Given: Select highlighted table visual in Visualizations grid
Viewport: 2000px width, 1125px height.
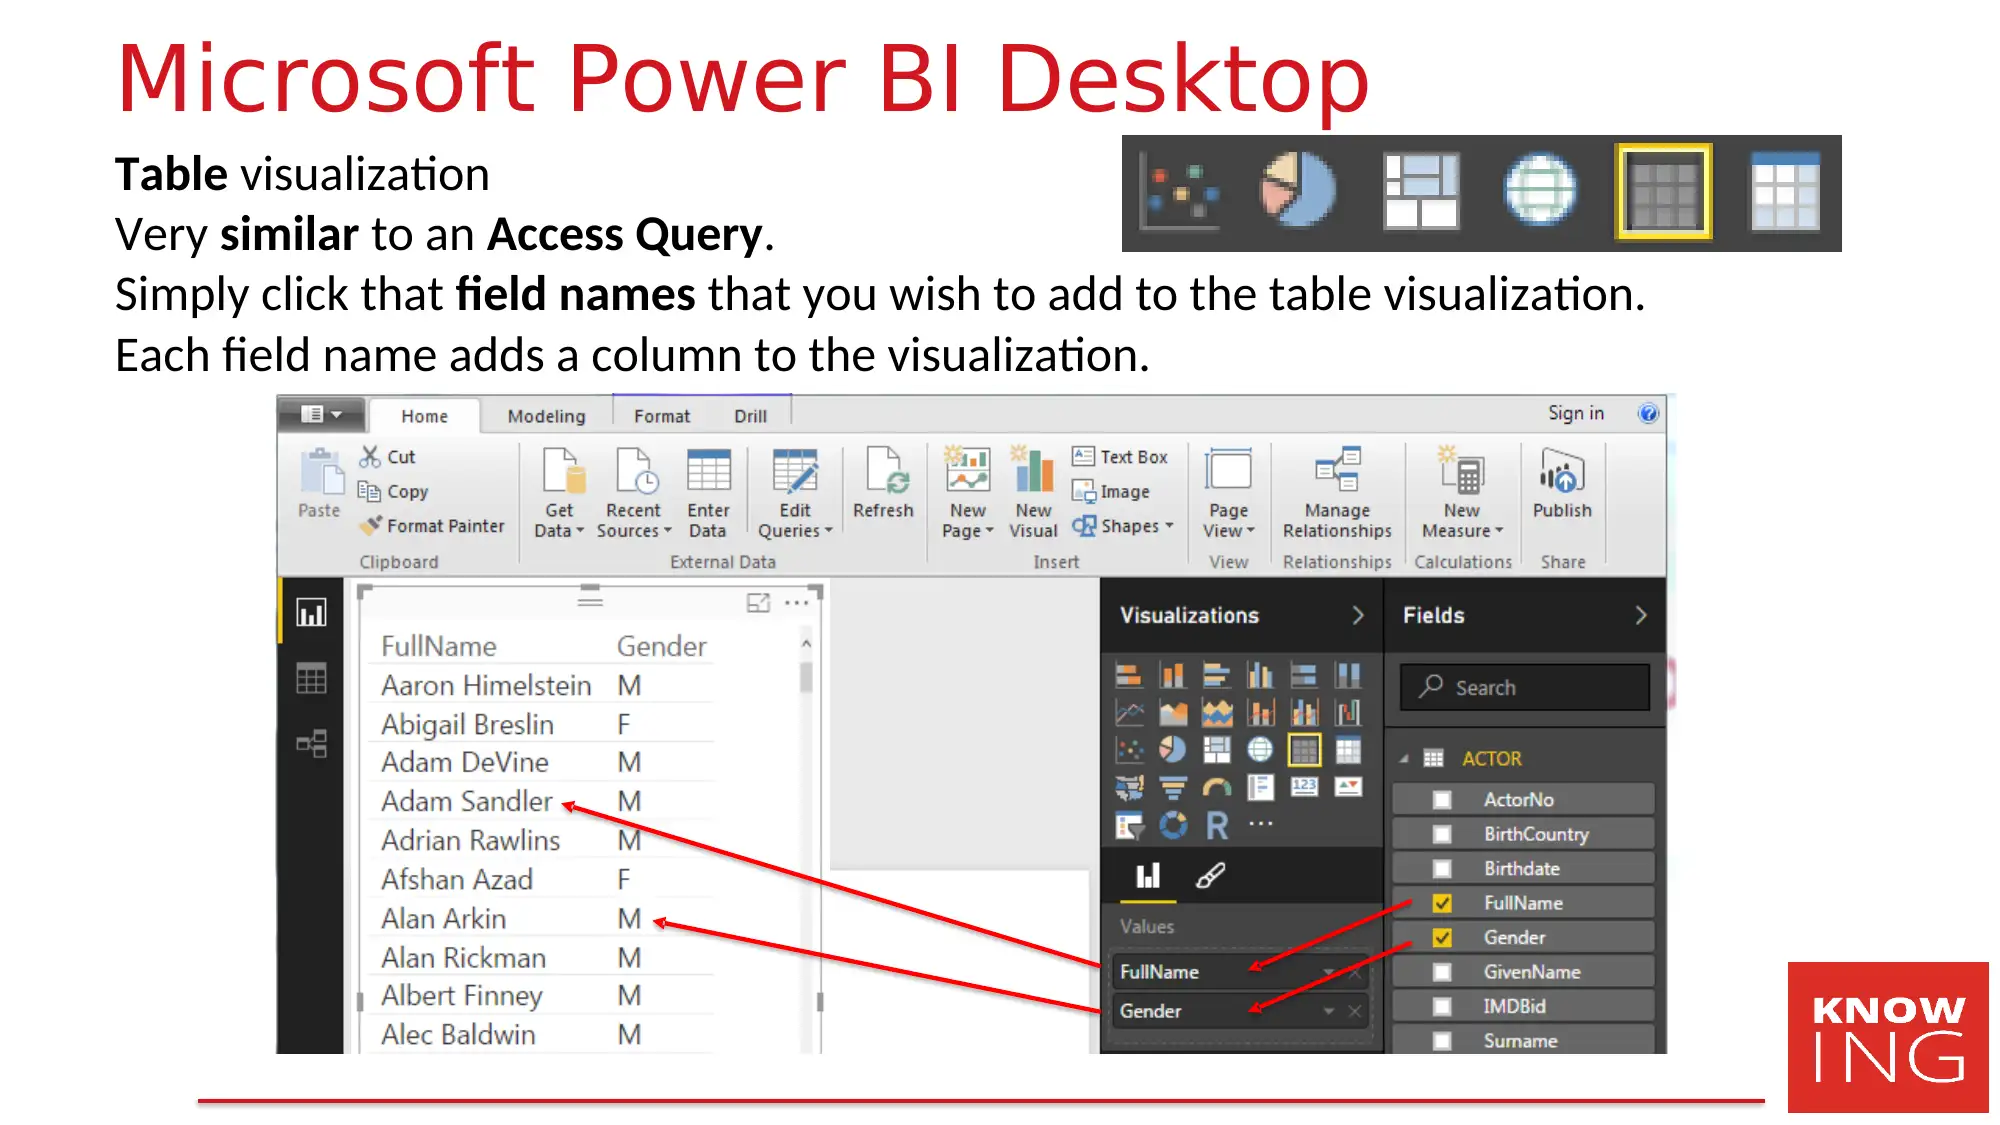Looking at the screenshot, I should click(1304, 750).
